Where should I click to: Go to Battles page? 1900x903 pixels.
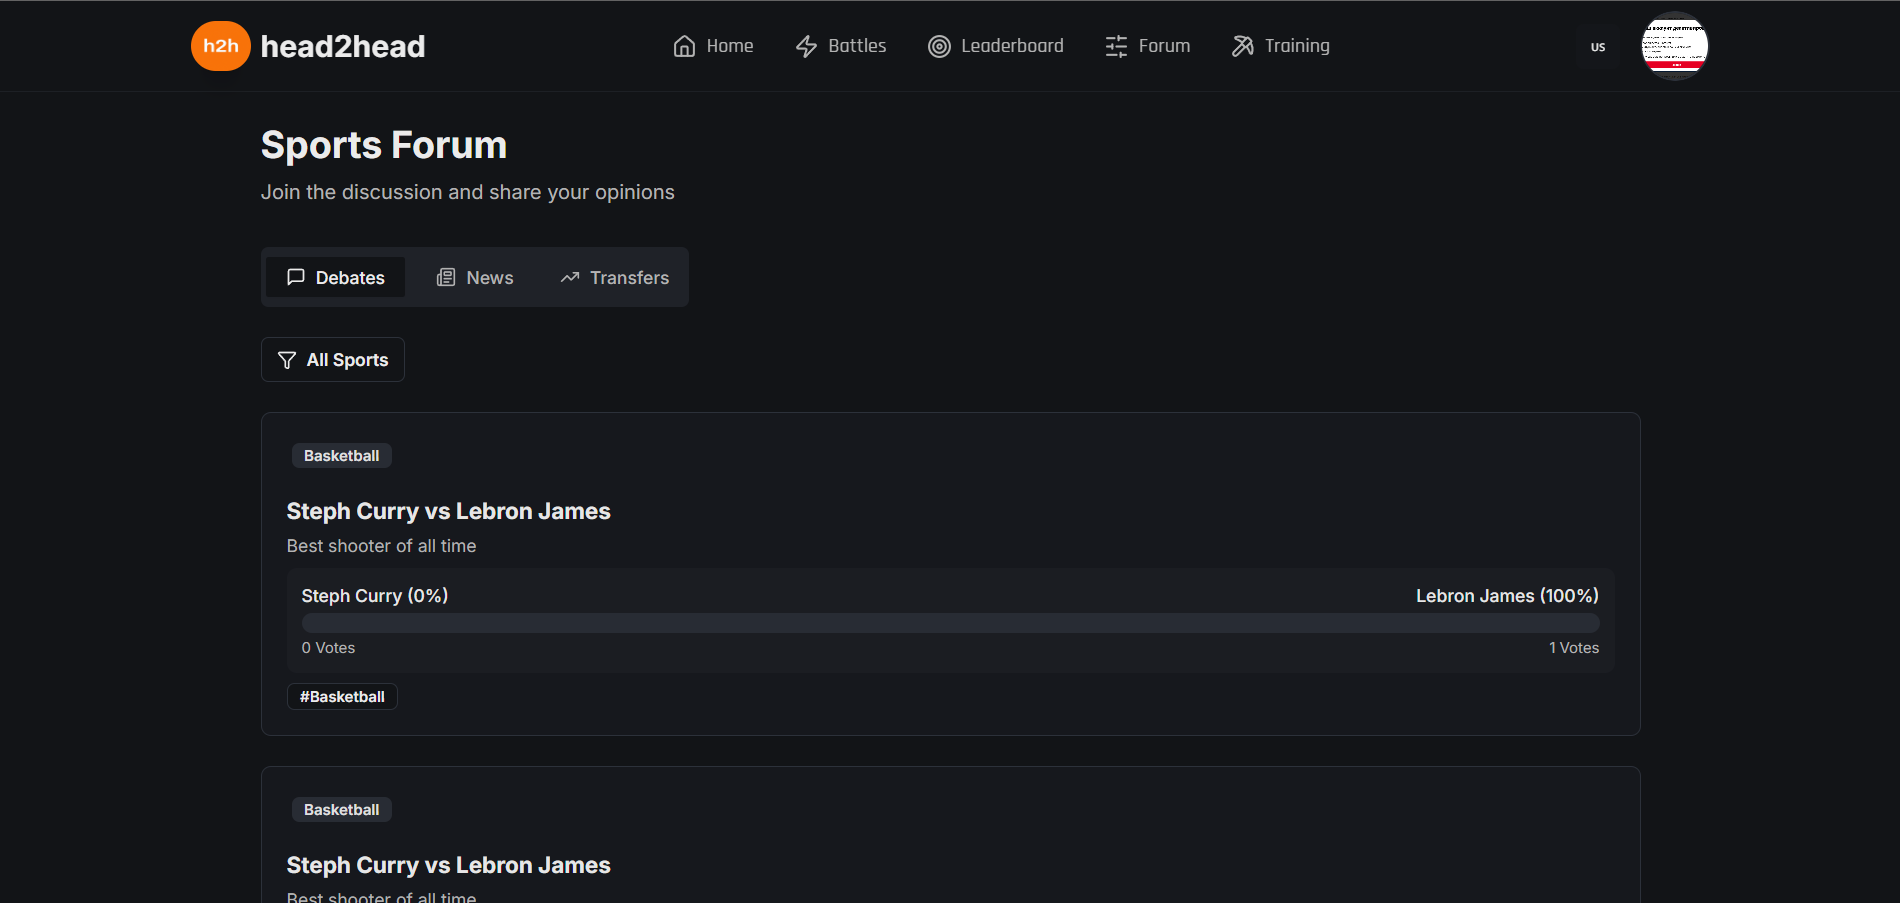(841, 46)
